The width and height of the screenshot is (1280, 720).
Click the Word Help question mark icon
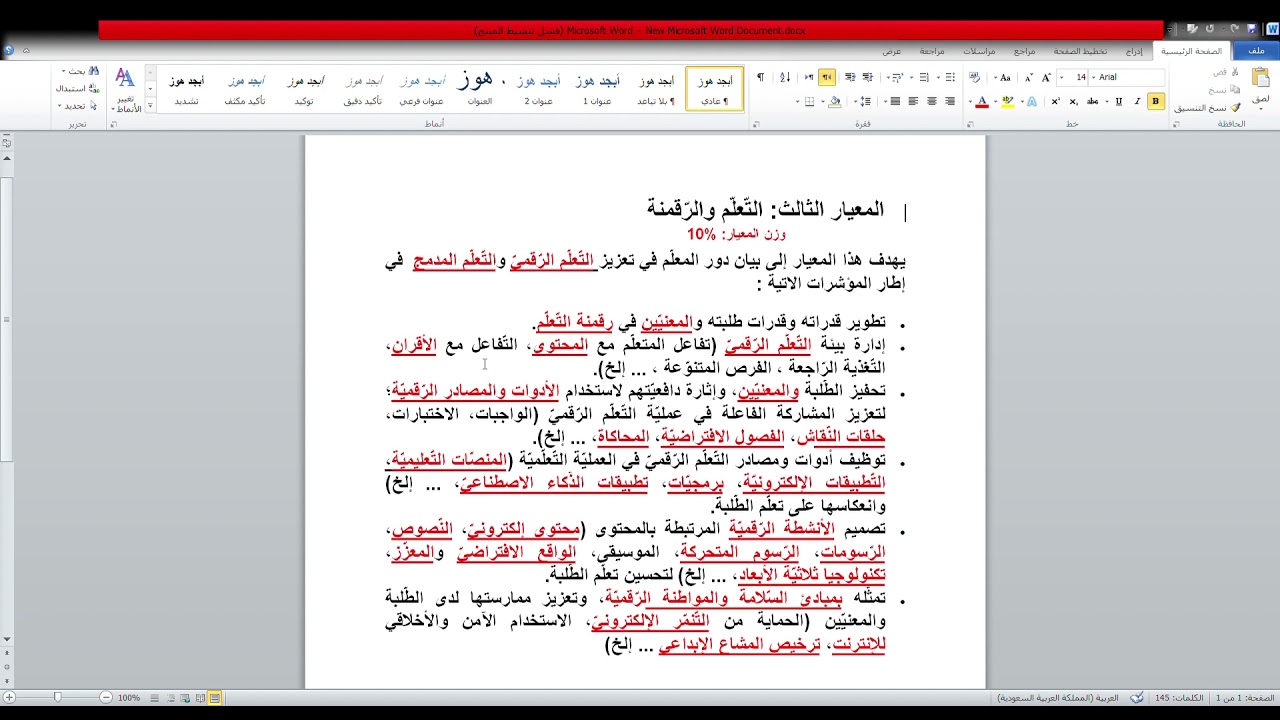(x=8, y=50)
